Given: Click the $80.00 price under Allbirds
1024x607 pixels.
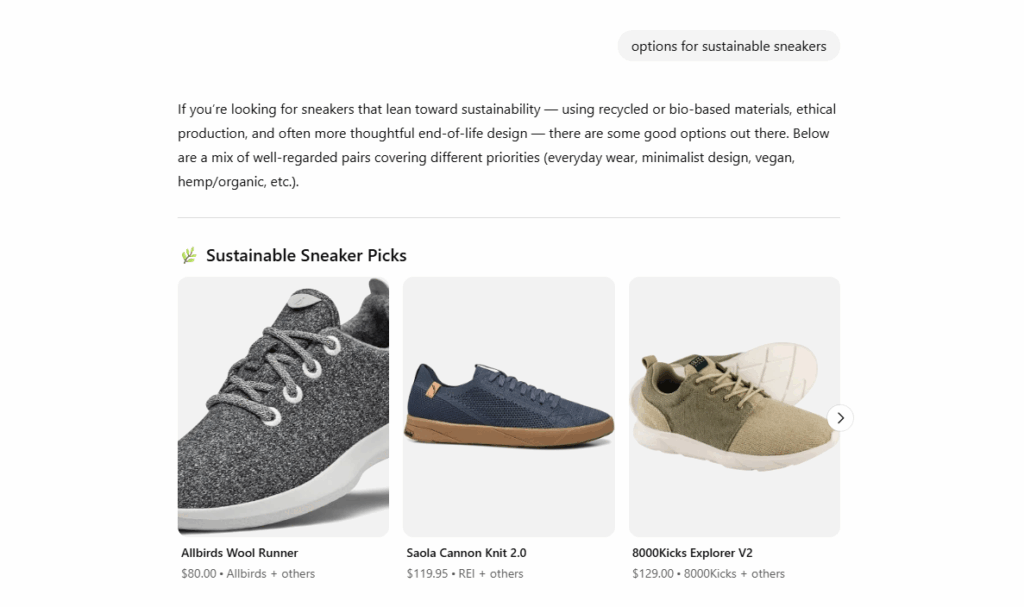Looking at the screenshot, I should coord(200,574).
